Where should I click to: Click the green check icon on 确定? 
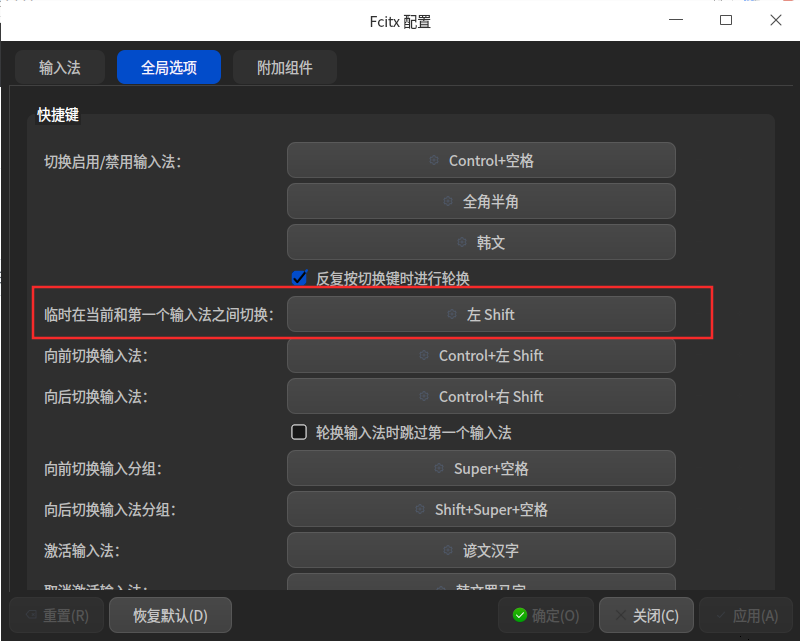(520, 615)
